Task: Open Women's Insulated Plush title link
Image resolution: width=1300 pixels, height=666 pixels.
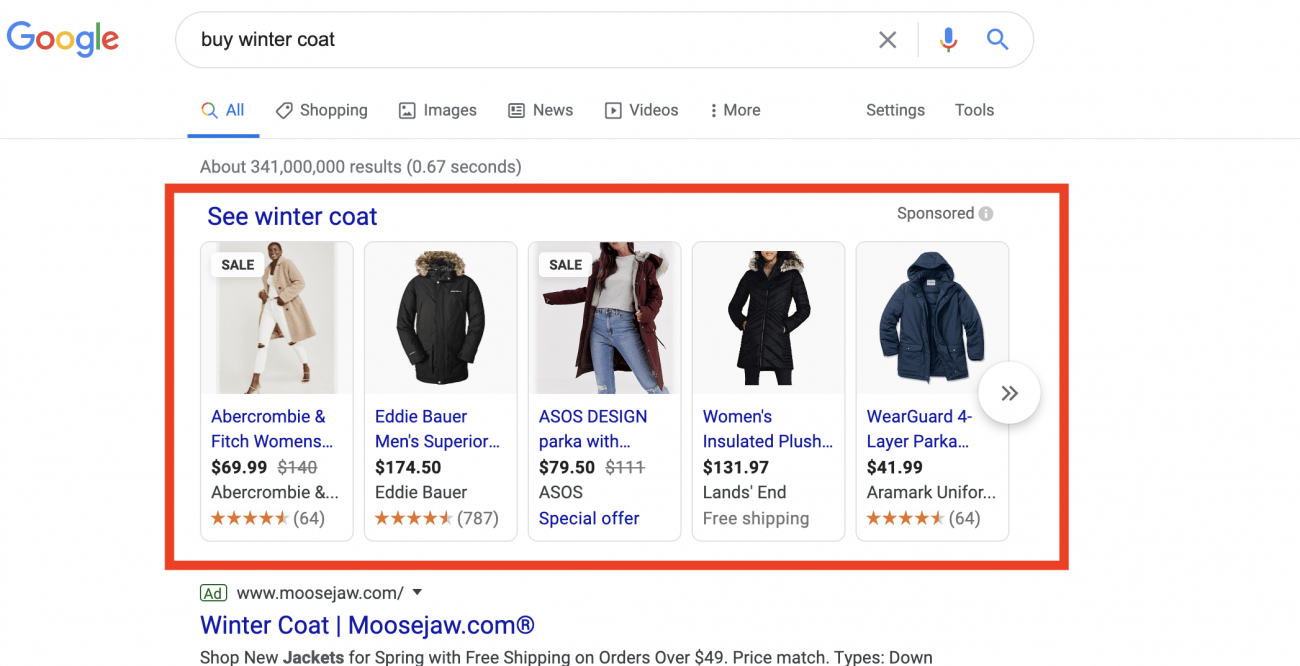Action: click(x=768, y=429)
